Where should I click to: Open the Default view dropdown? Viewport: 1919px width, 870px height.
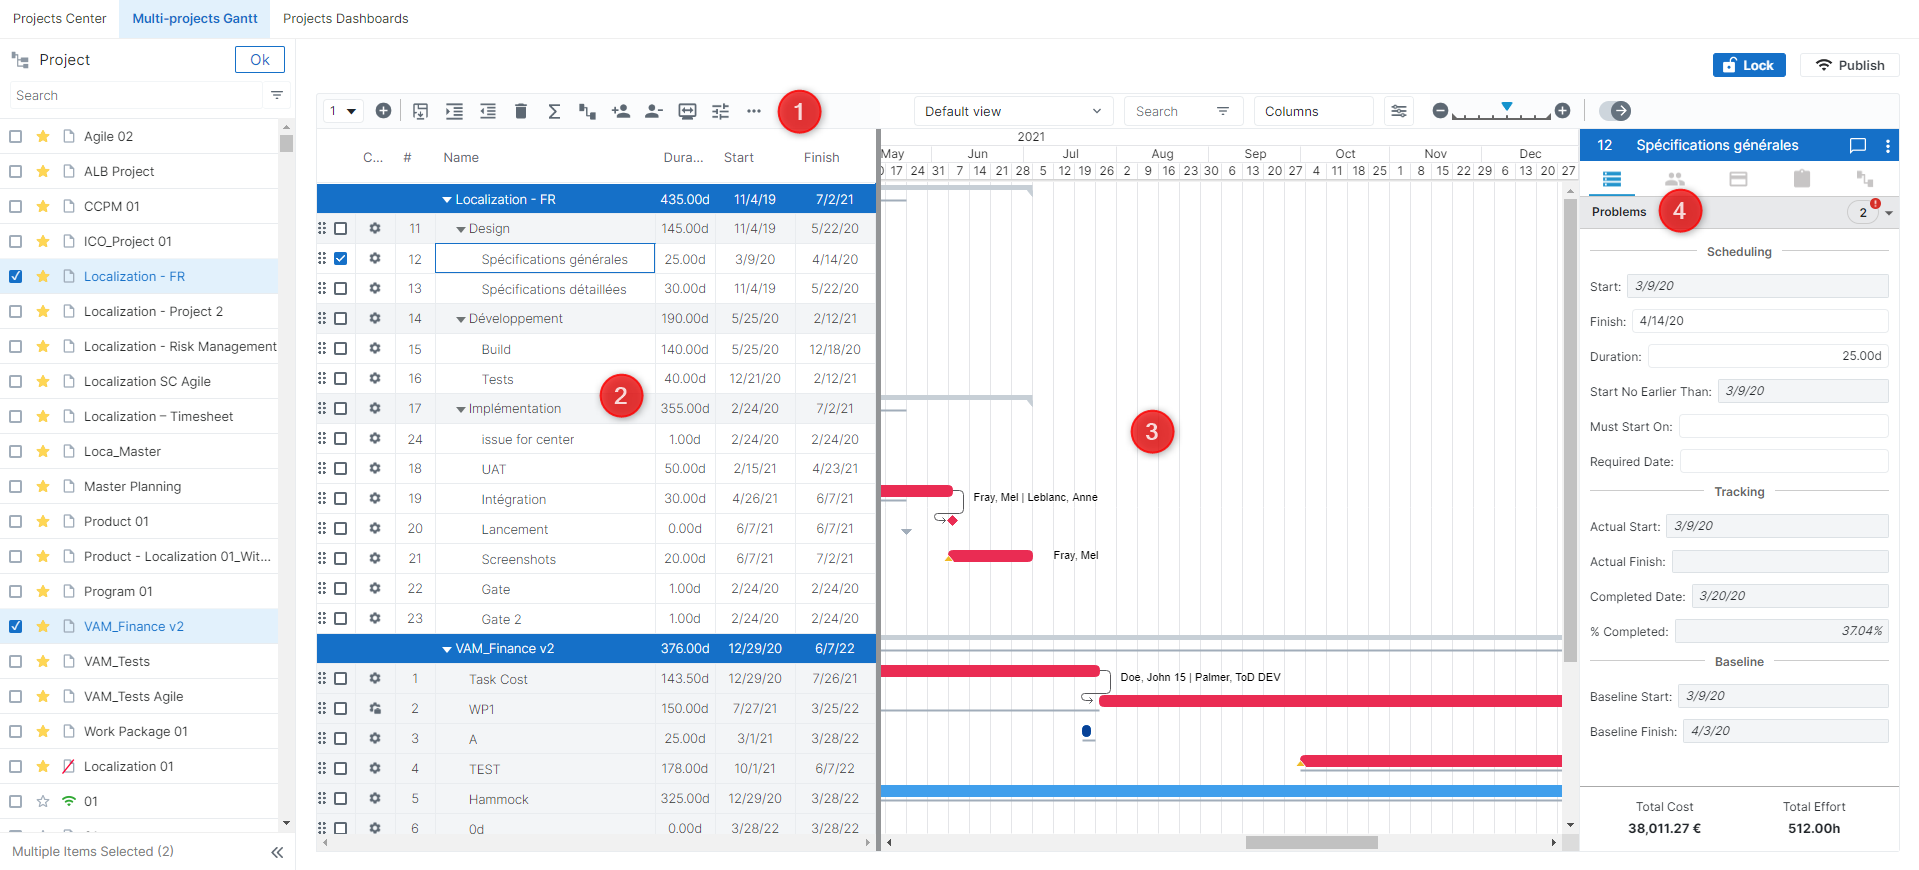coord(1012,111)
